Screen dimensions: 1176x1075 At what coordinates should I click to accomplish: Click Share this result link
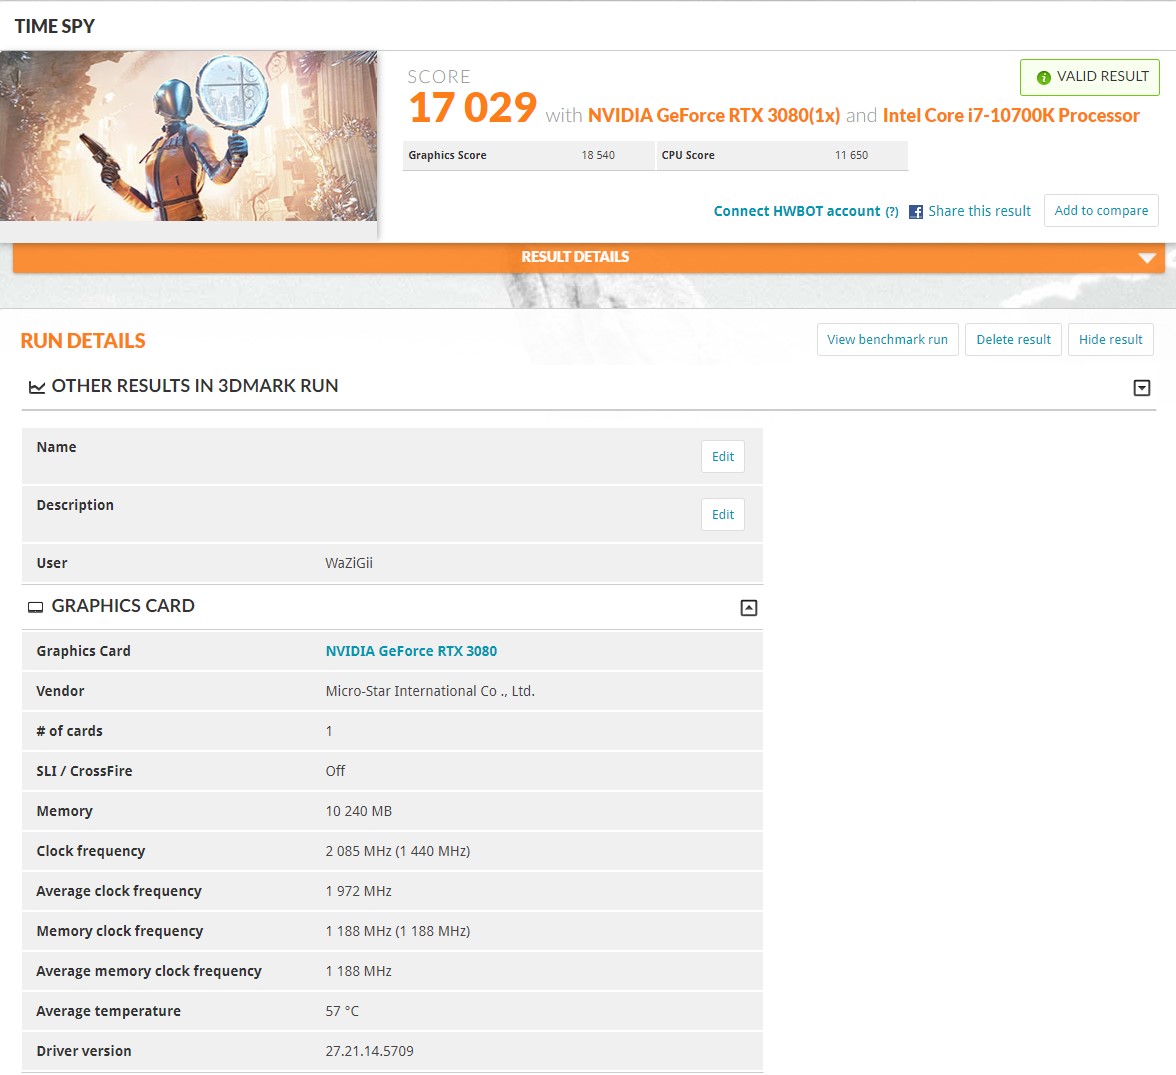click(980, 211)
